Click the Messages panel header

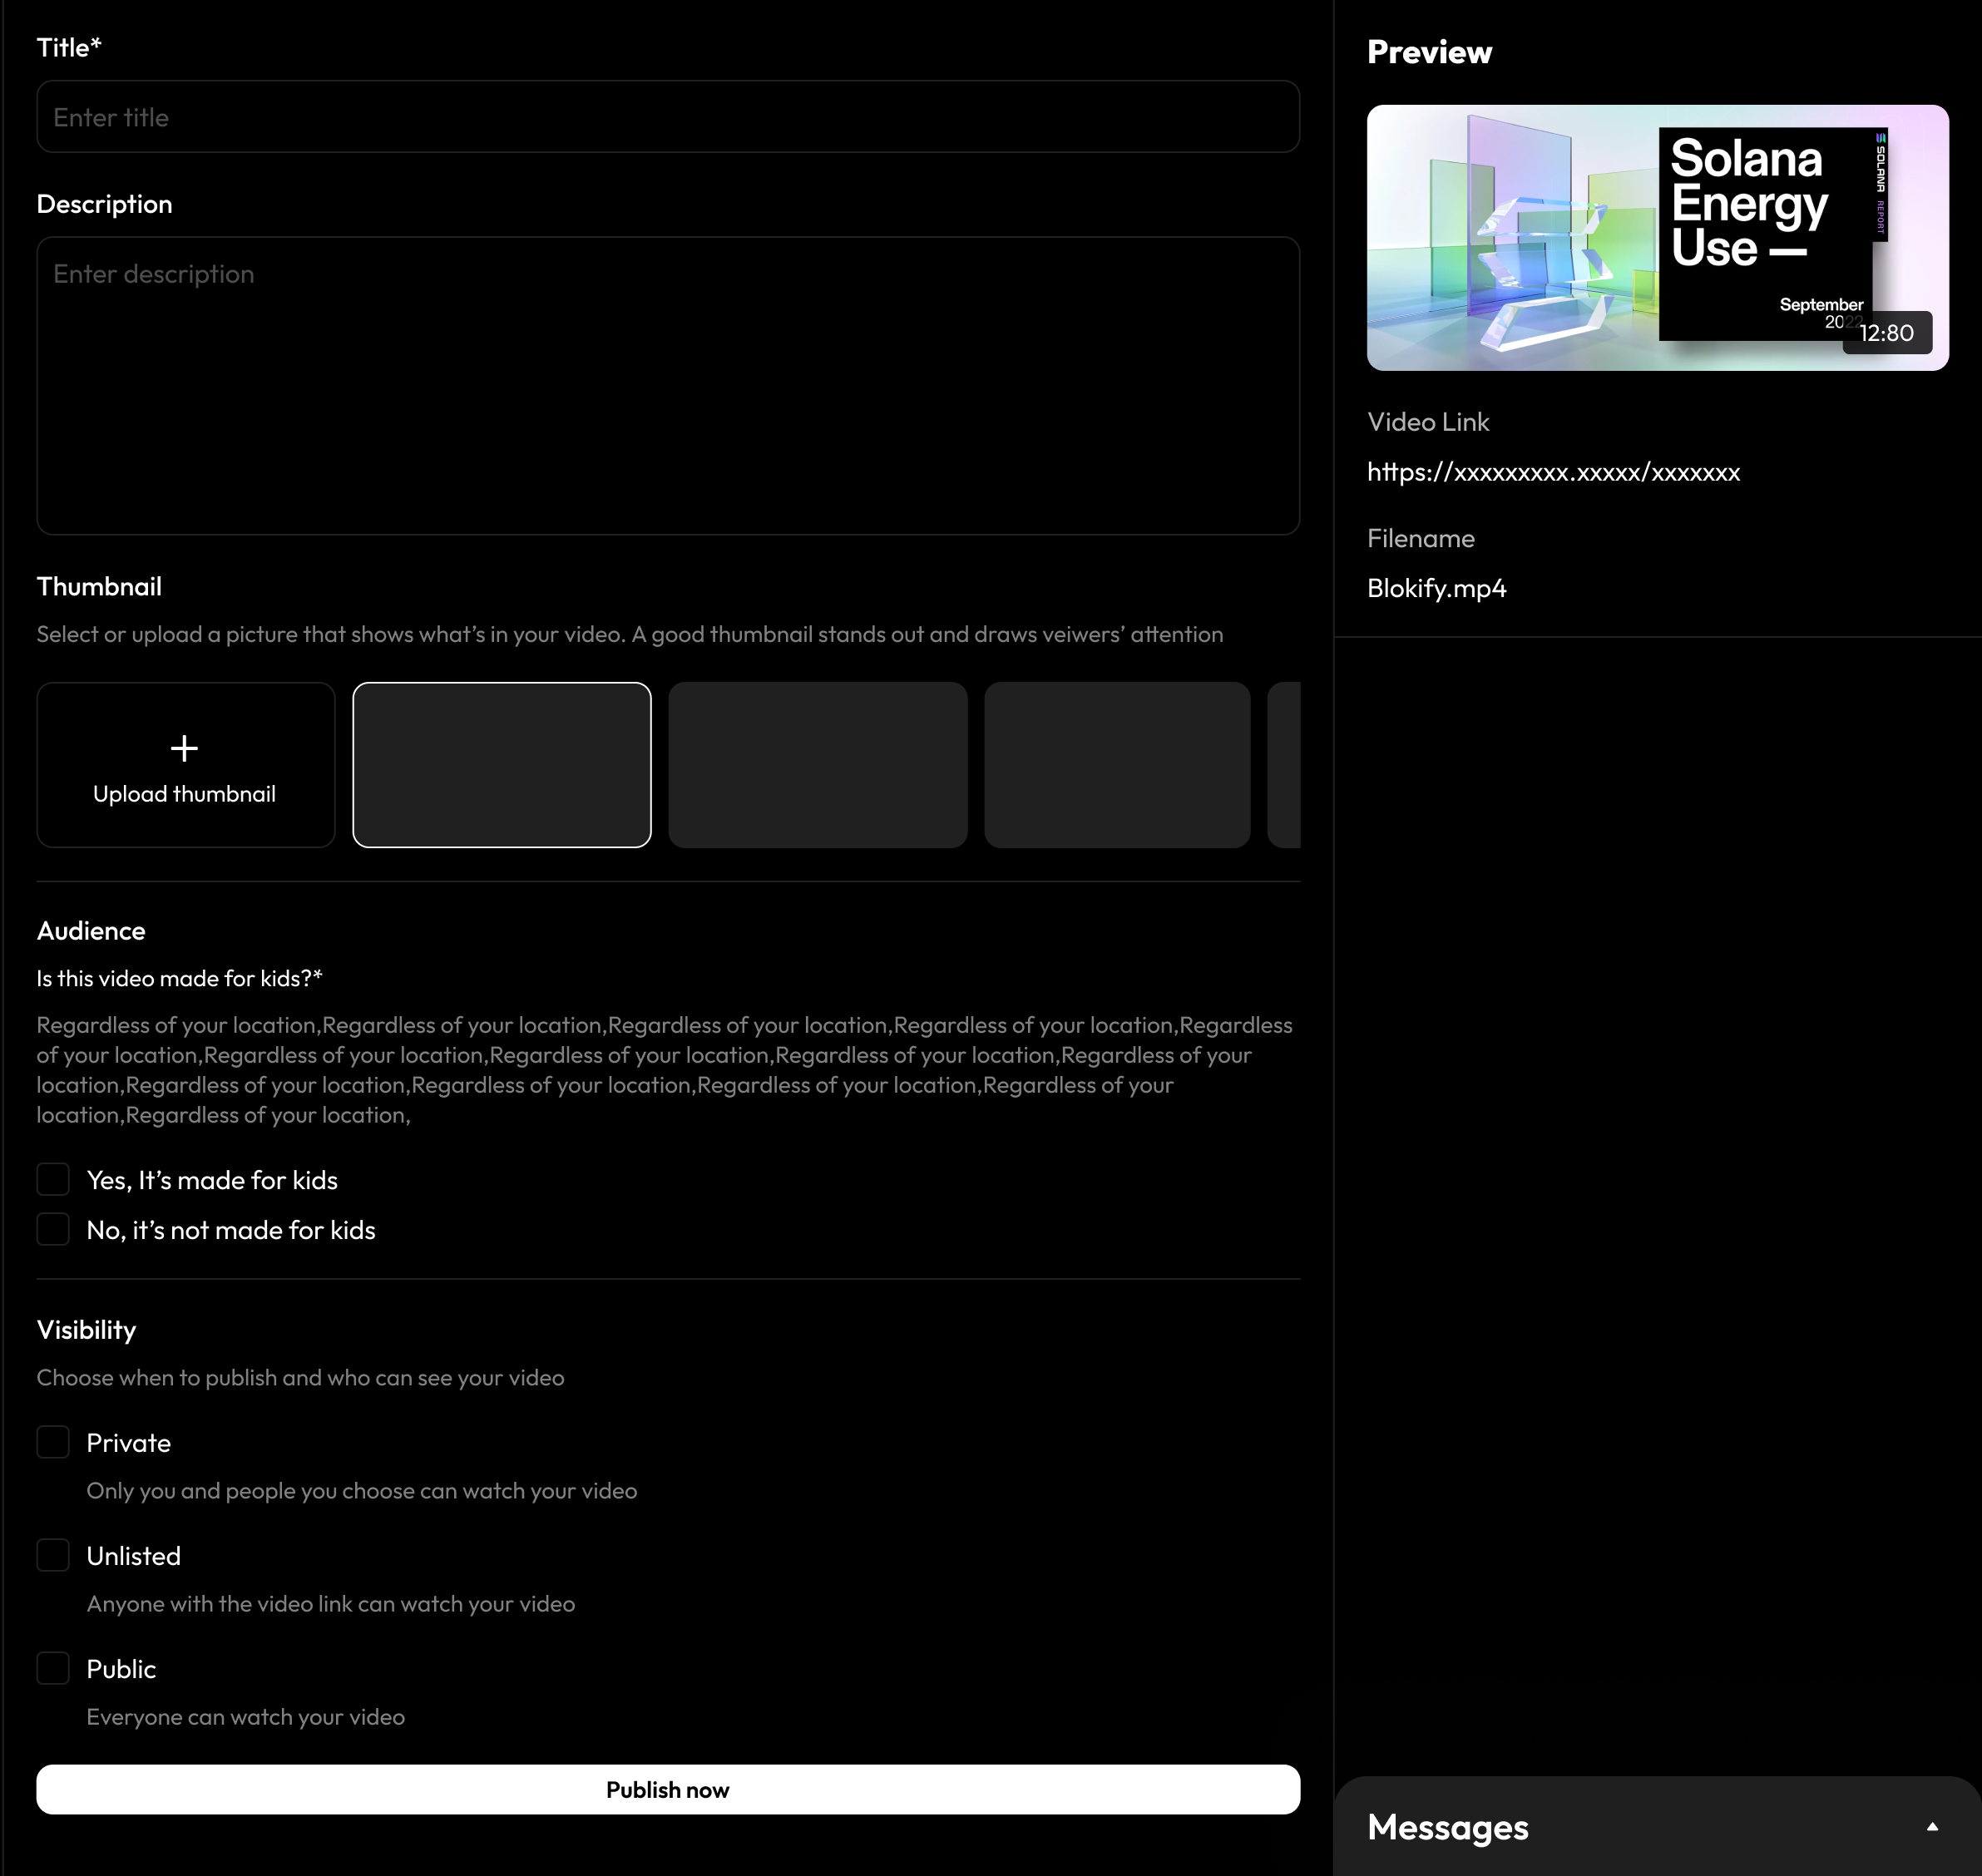click(x=1657, y=1827)
